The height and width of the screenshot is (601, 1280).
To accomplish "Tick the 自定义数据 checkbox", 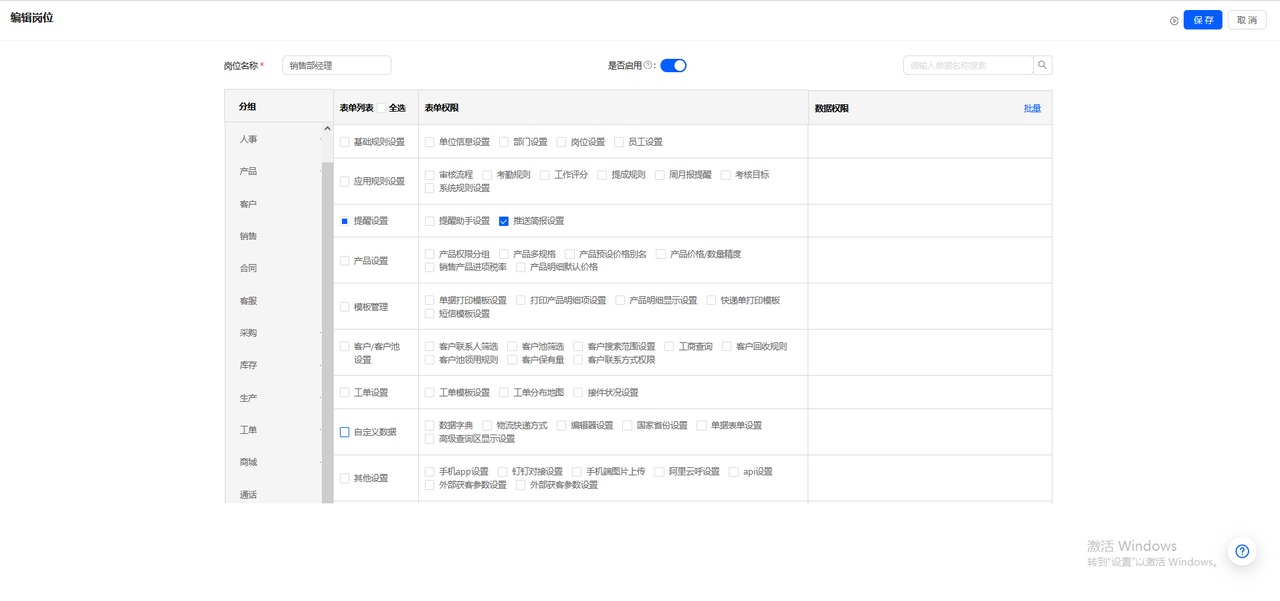I will [x=345, y=432].
